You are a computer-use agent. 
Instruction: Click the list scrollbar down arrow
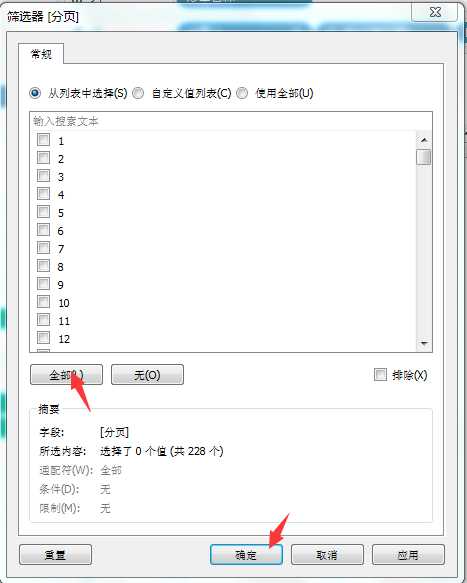tap(424, 343)
